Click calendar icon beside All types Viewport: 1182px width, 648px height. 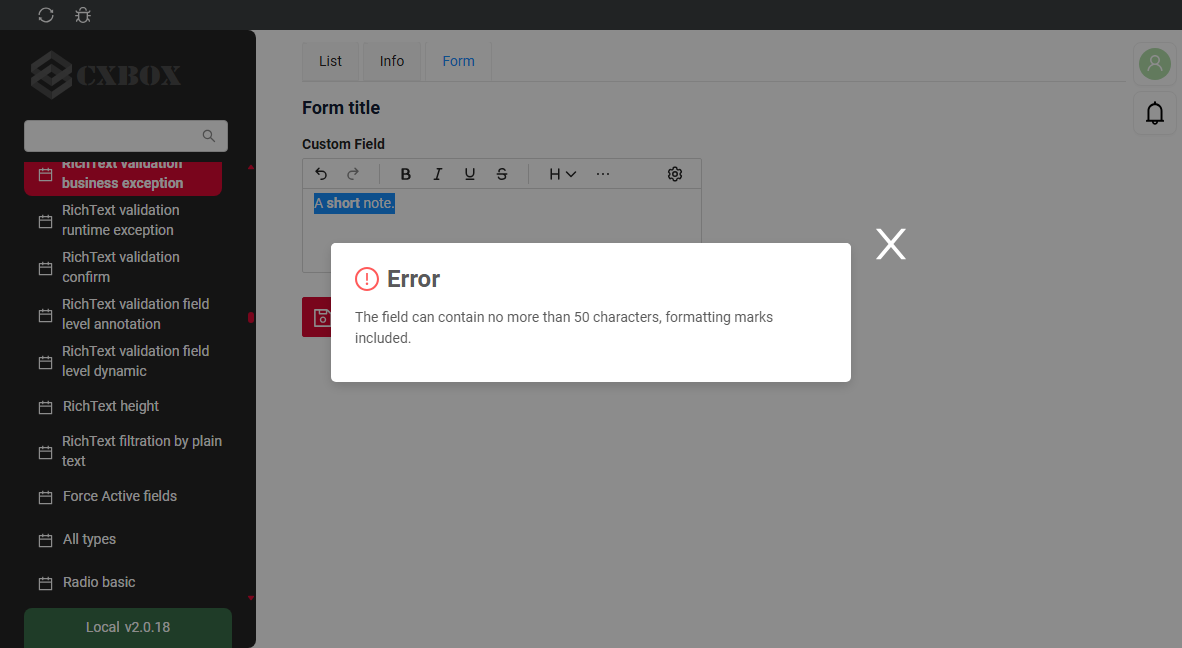pyautogui.click(x=45, y=540)
